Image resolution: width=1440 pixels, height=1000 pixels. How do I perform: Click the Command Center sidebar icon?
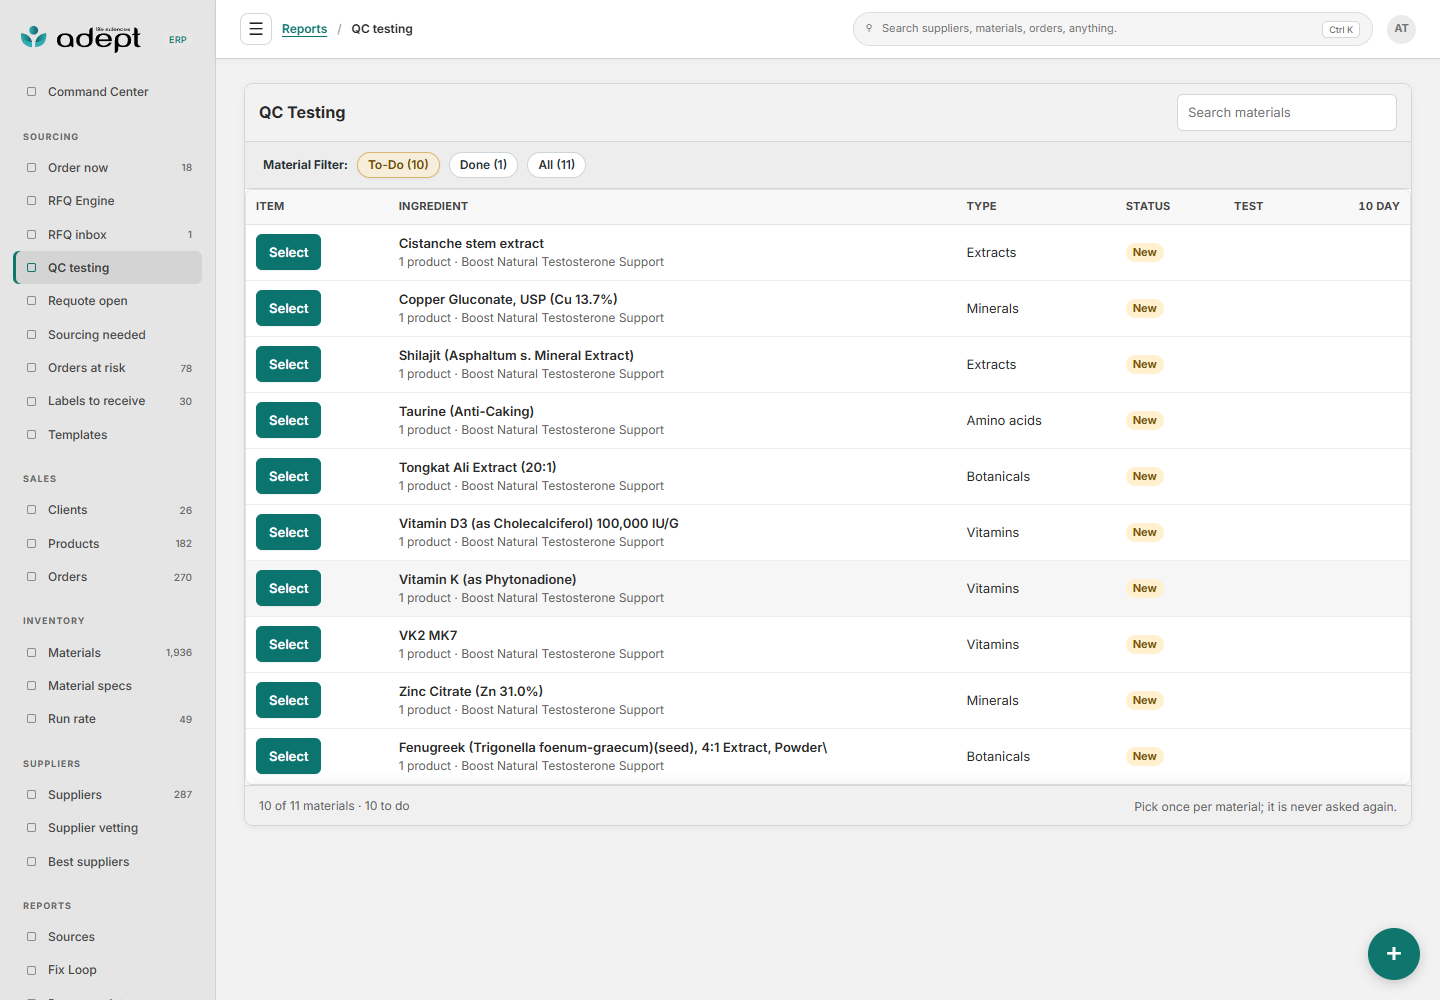[x=31, y=92]
